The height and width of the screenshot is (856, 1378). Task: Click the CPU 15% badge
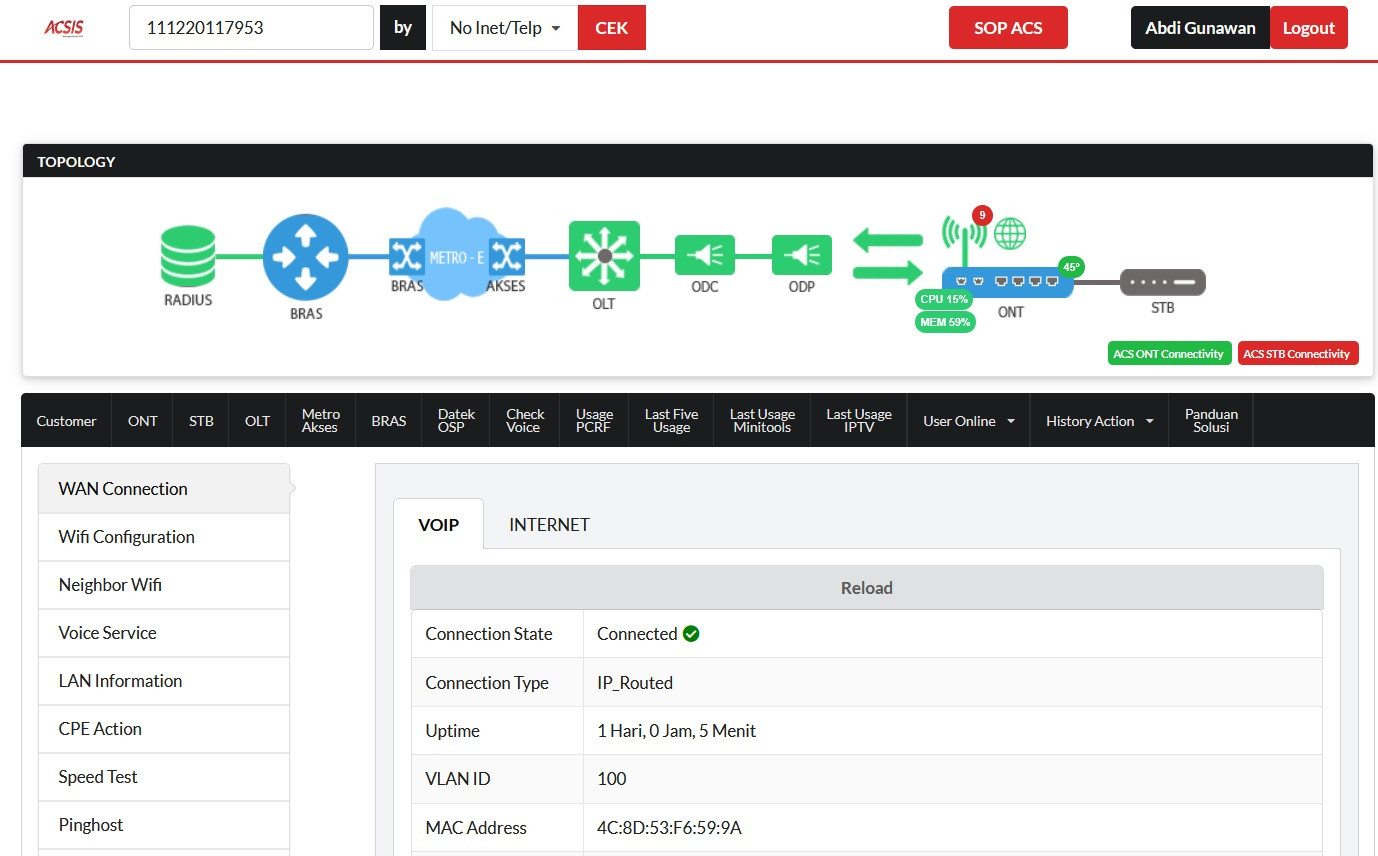[944, 299]
